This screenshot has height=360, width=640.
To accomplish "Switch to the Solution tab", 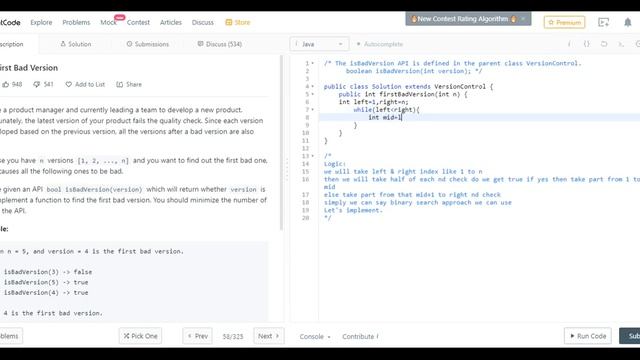I will tap(76, 44).
